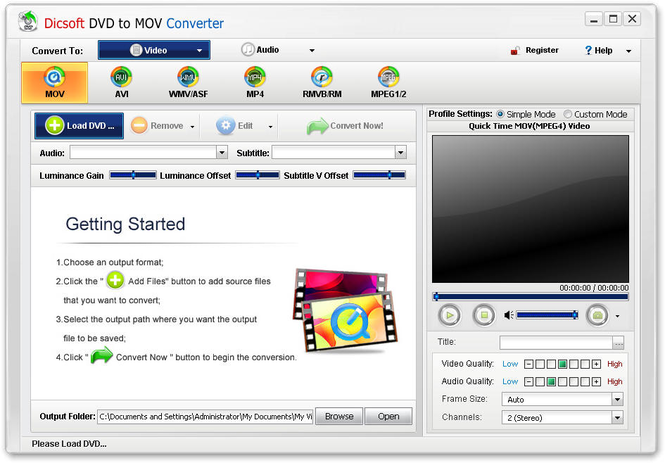Select the AVI output format icon
The width and height of the screenshot is (665, 463).
point(121,83)
